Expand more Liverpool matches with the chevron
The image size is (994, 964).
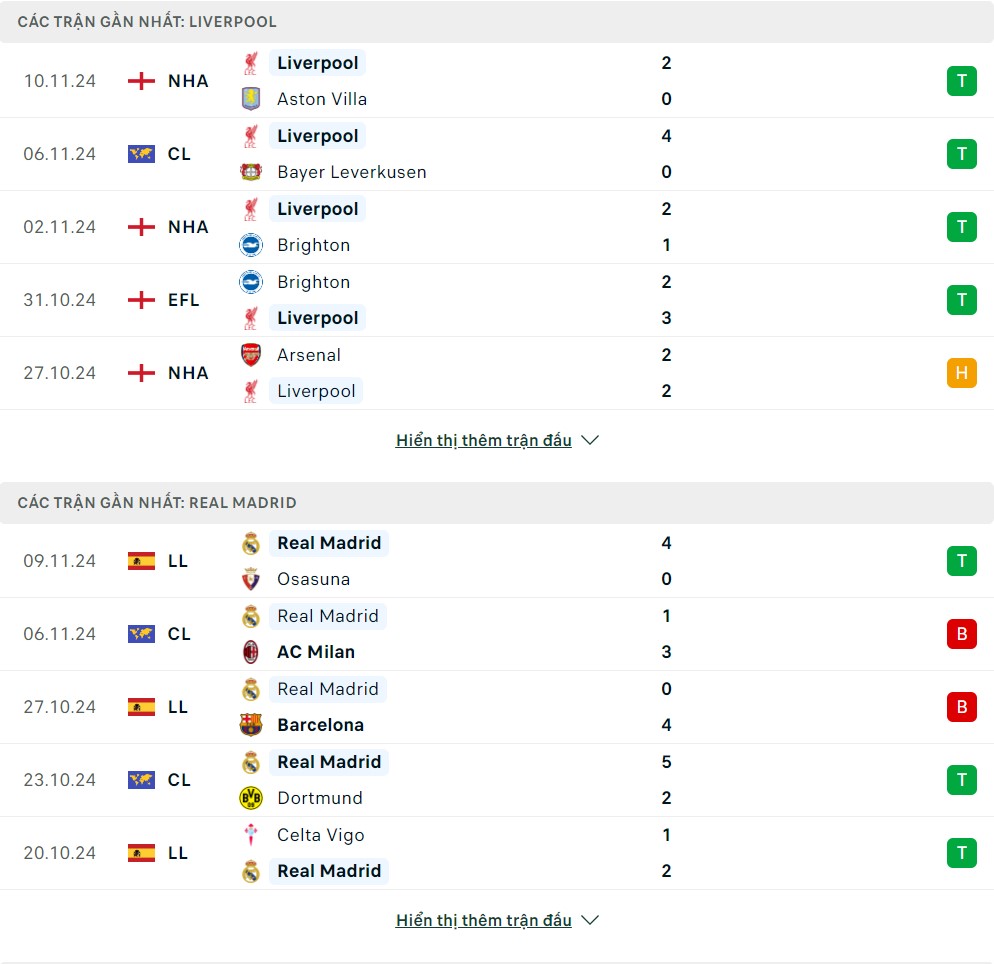pyautogui.click(x=590, y=440)
